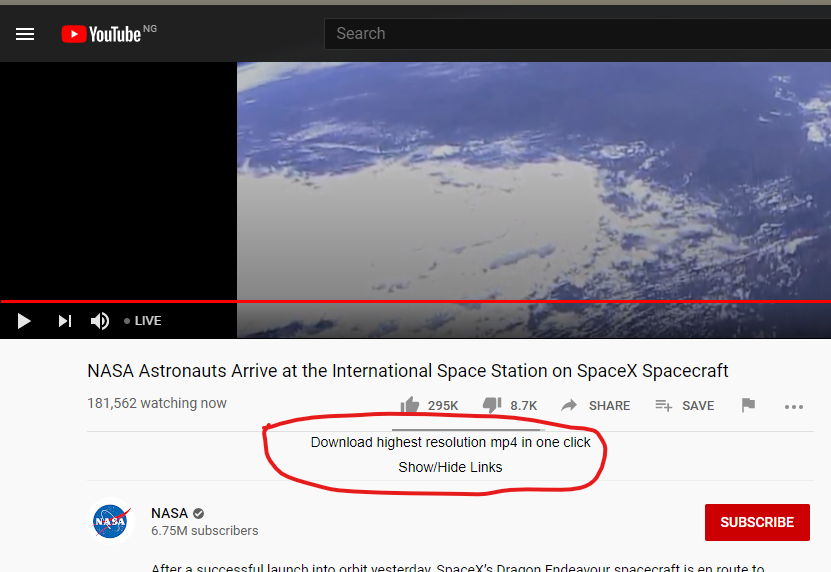
Task: Click the 181,562 watching now count
Action: pyautogui.click(x=157, y=403)
